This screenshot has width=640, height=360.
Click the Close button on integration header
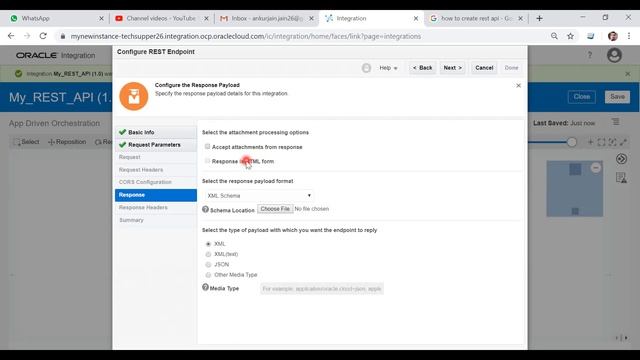click(x=582, y=97)
